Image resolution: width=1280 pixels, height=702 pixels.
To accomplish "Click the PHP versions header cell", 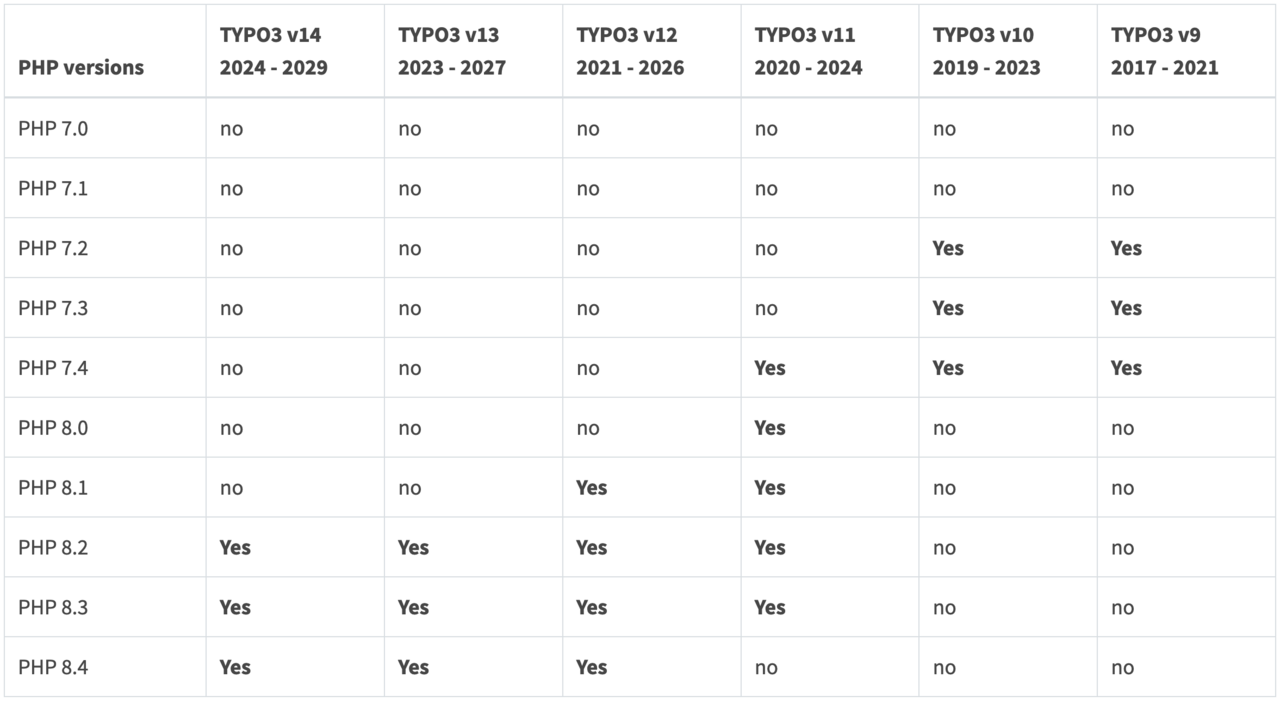I will tap(81, 68).
